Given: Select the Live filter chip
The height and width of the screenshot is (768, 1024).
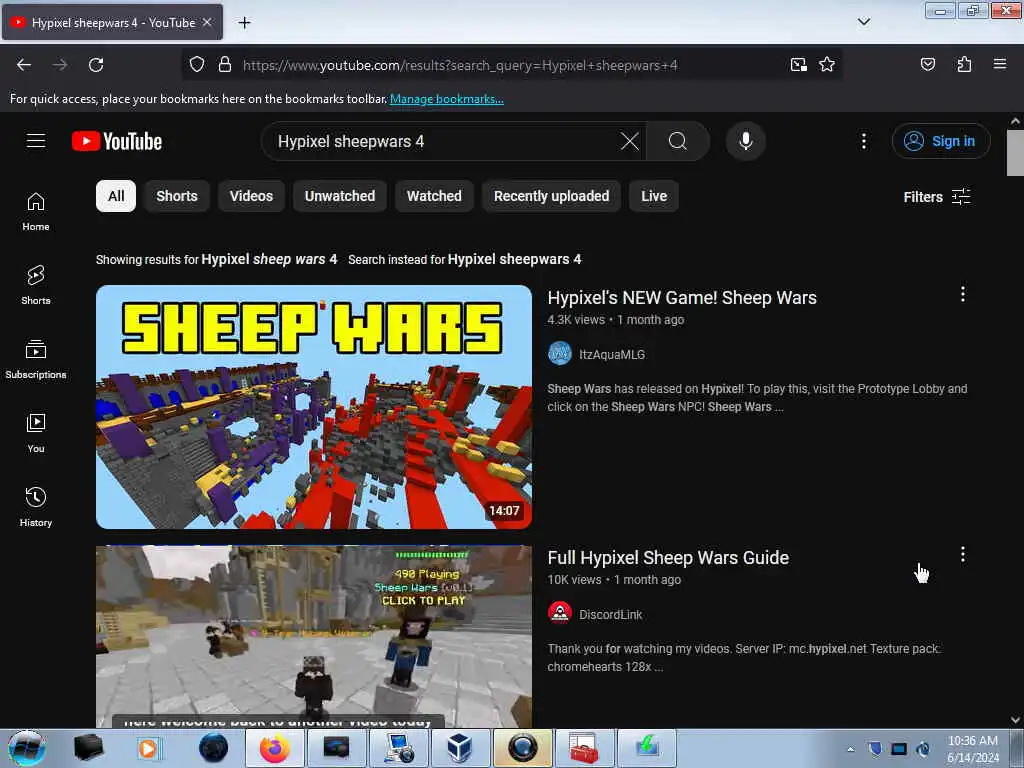Looking at the screenshot, I should coord(654,196).
